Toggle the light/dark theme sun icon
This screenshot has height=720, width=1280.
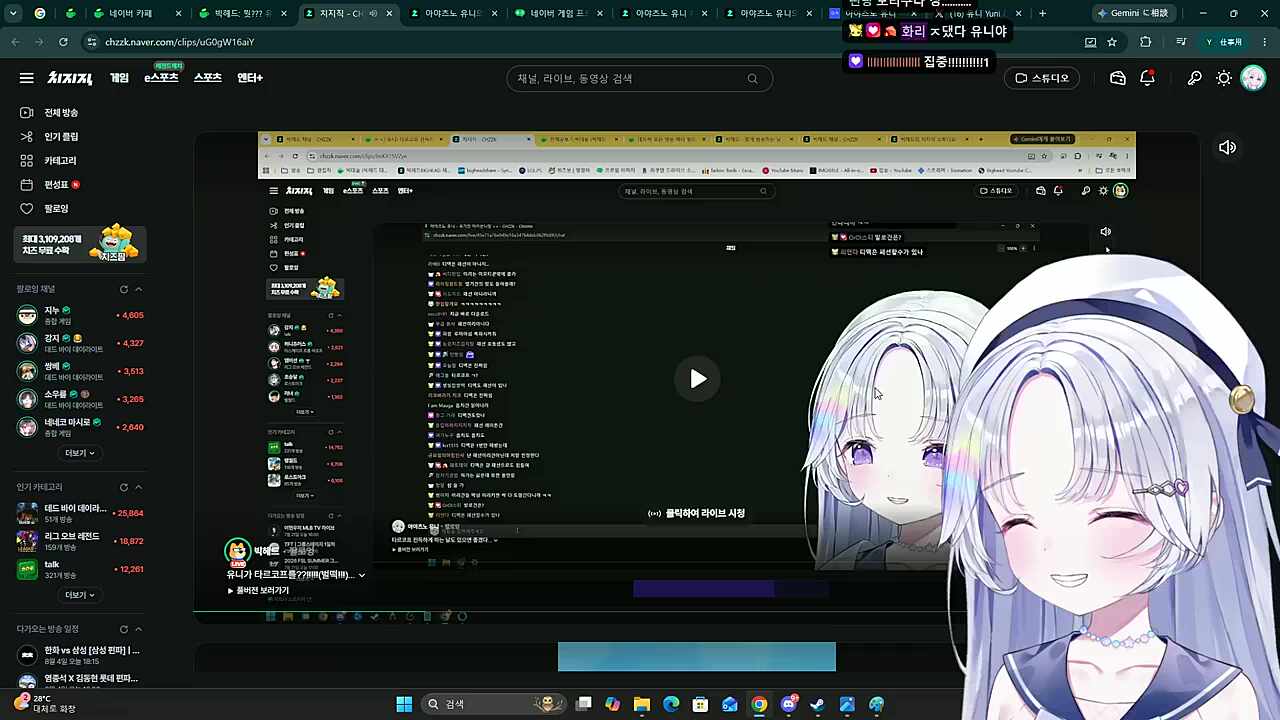click(1224, 78)
